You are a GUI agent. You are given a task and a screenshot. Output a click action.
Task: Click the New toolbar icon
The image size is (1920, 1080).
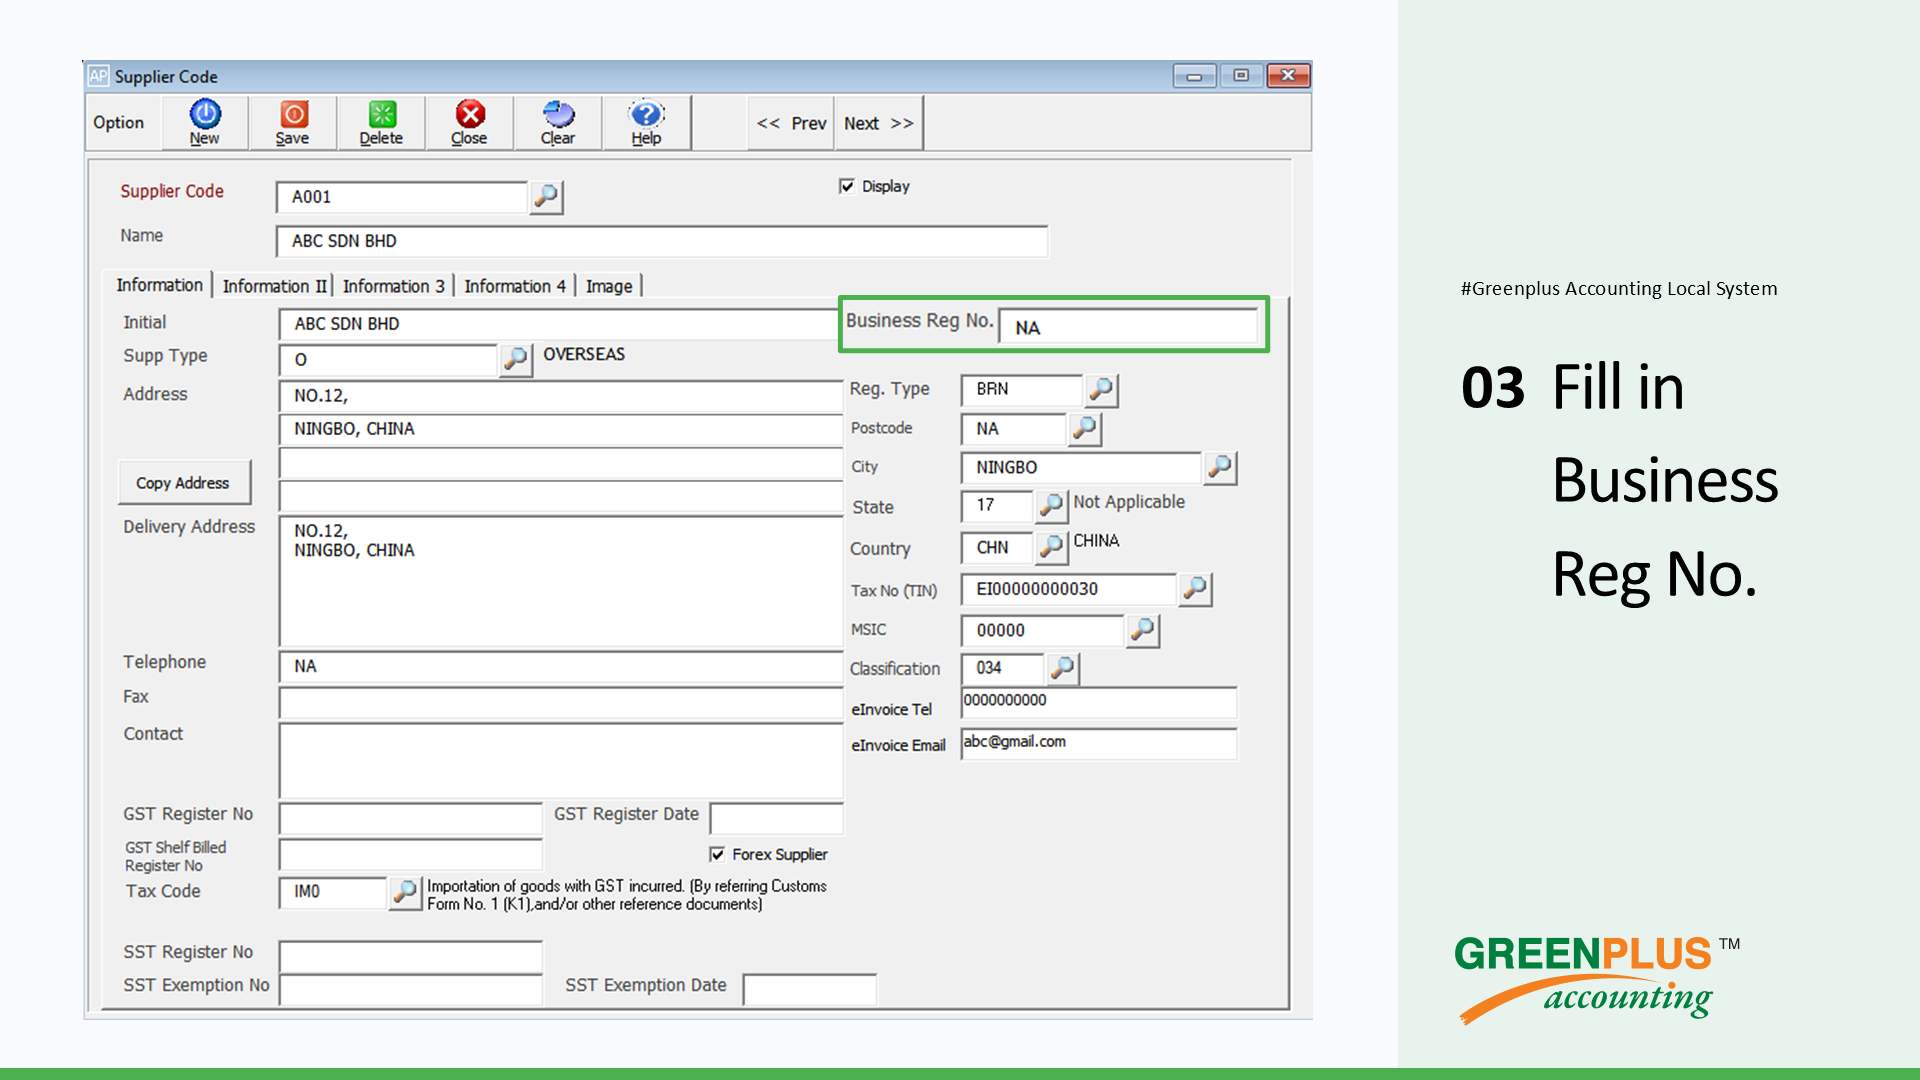tap(205, 123)
